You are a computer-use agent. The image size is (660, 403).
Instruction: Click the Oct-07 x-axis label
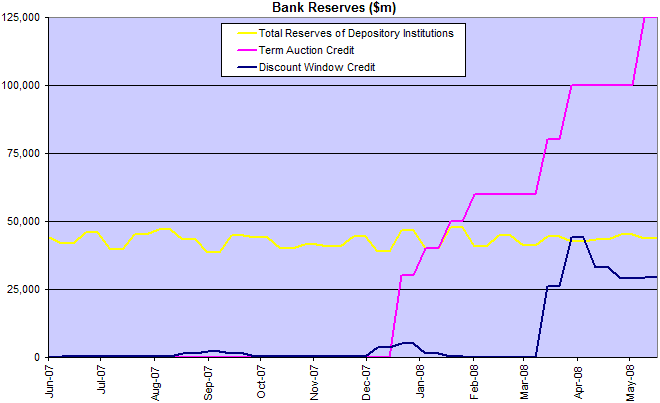[x=261, y=382]
